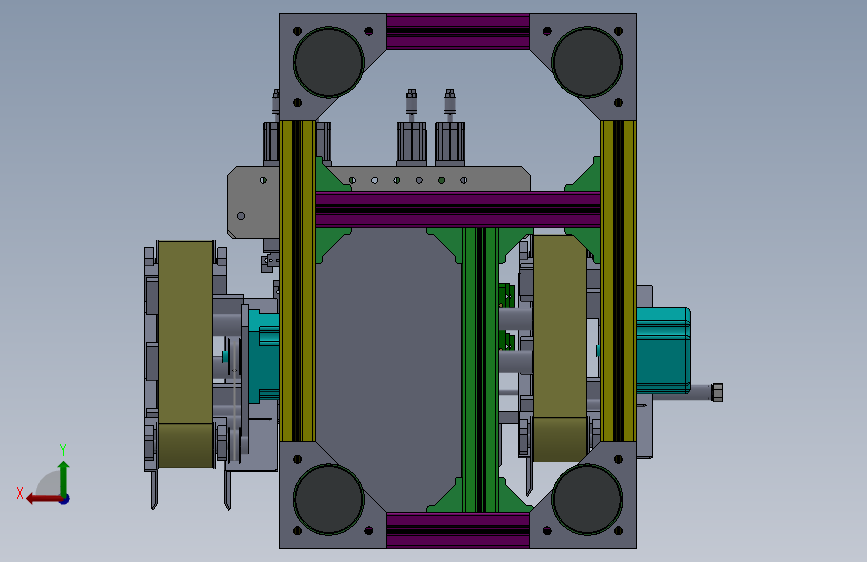
Task: Pick the top-right round foot pad
Action: (587, 62)
